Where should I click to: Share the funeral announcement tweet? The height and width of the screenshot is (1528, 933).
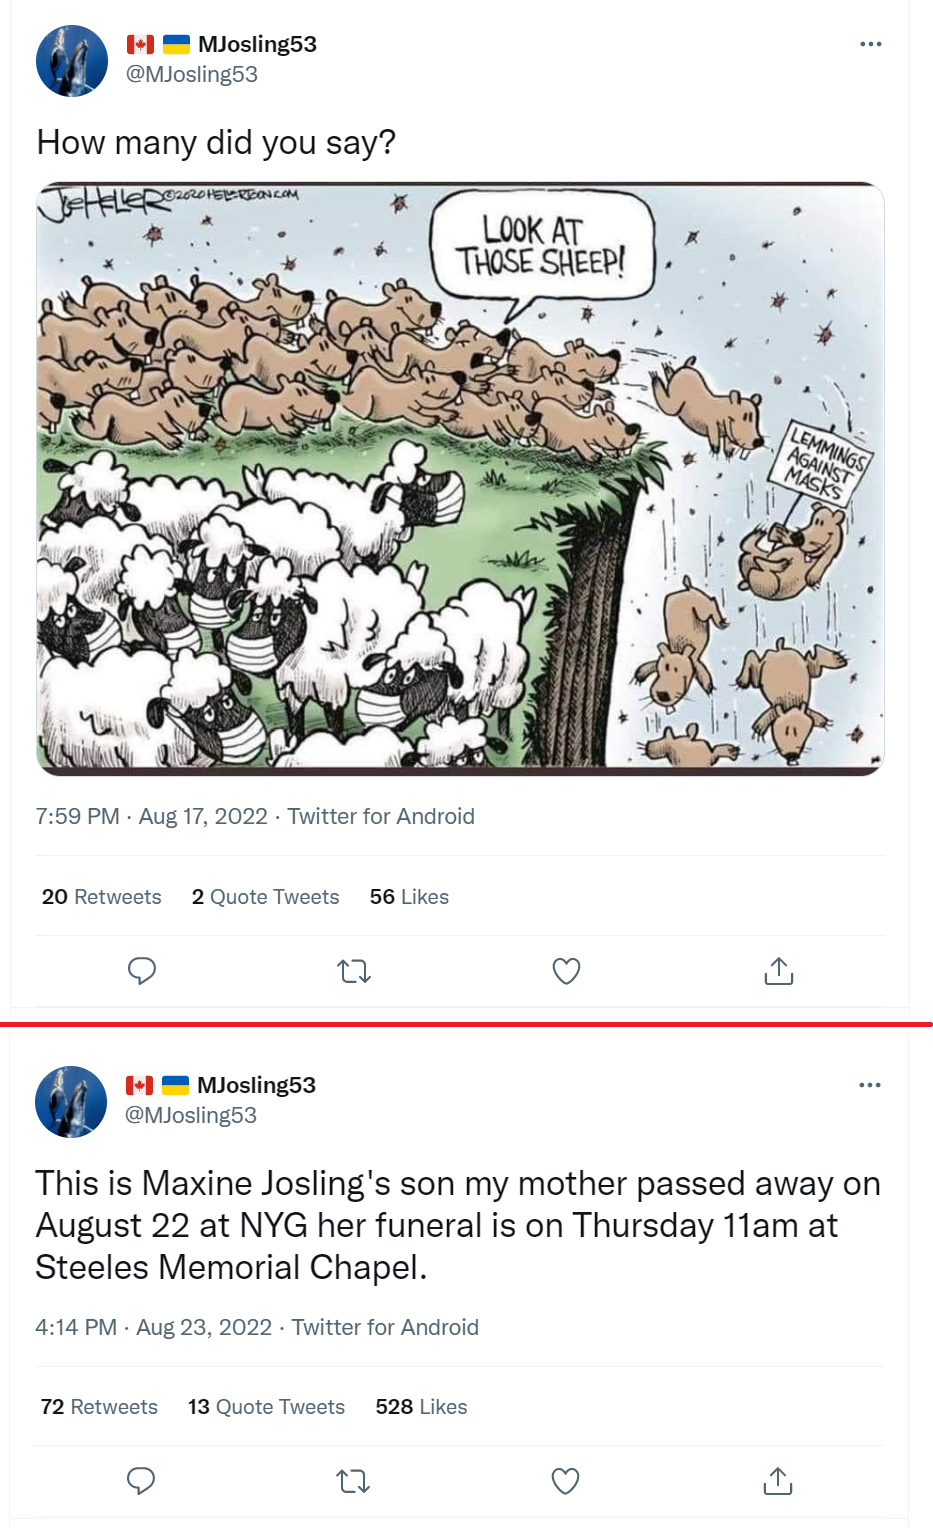[x=777, y=1481]
